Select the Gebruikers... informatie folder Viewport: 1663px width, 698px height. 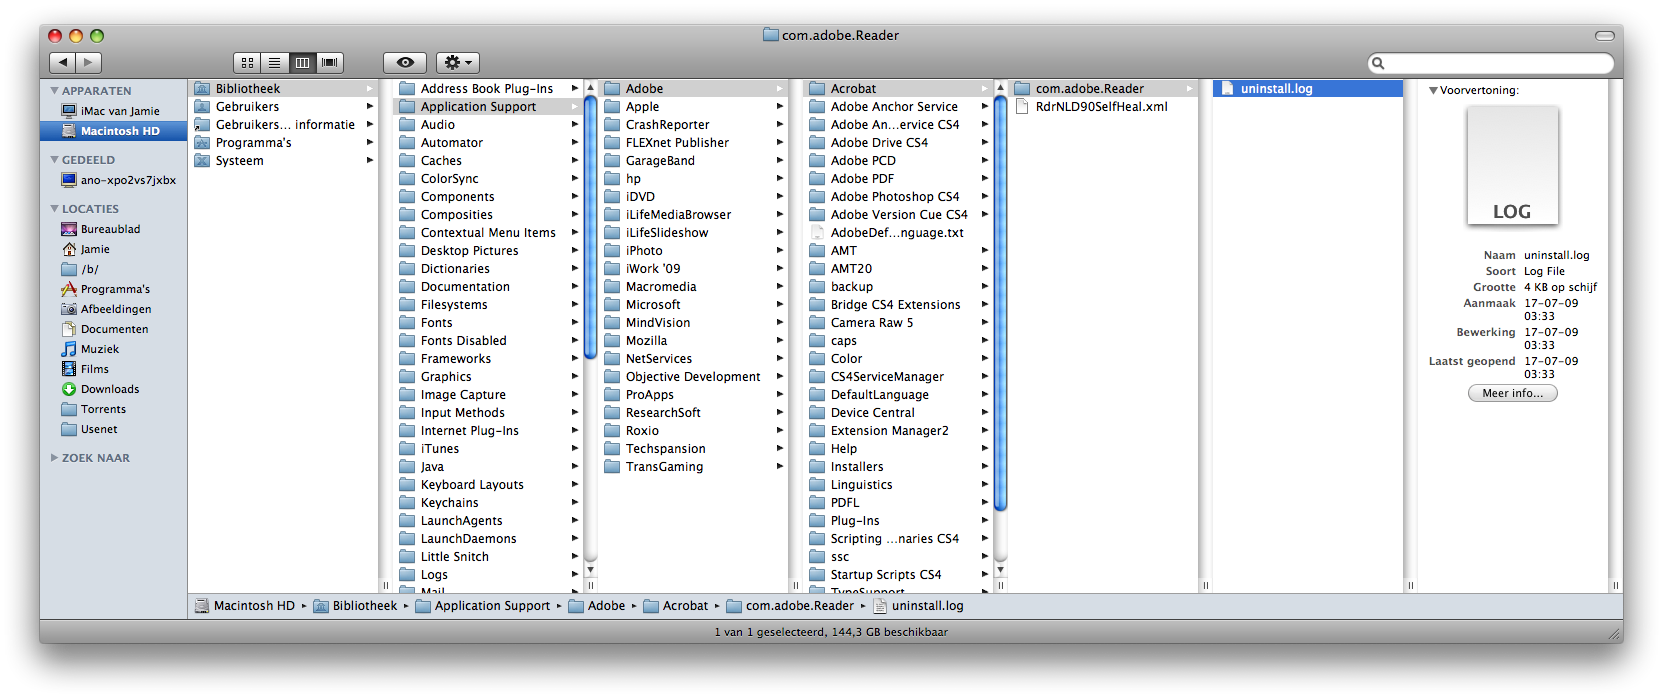284,125
